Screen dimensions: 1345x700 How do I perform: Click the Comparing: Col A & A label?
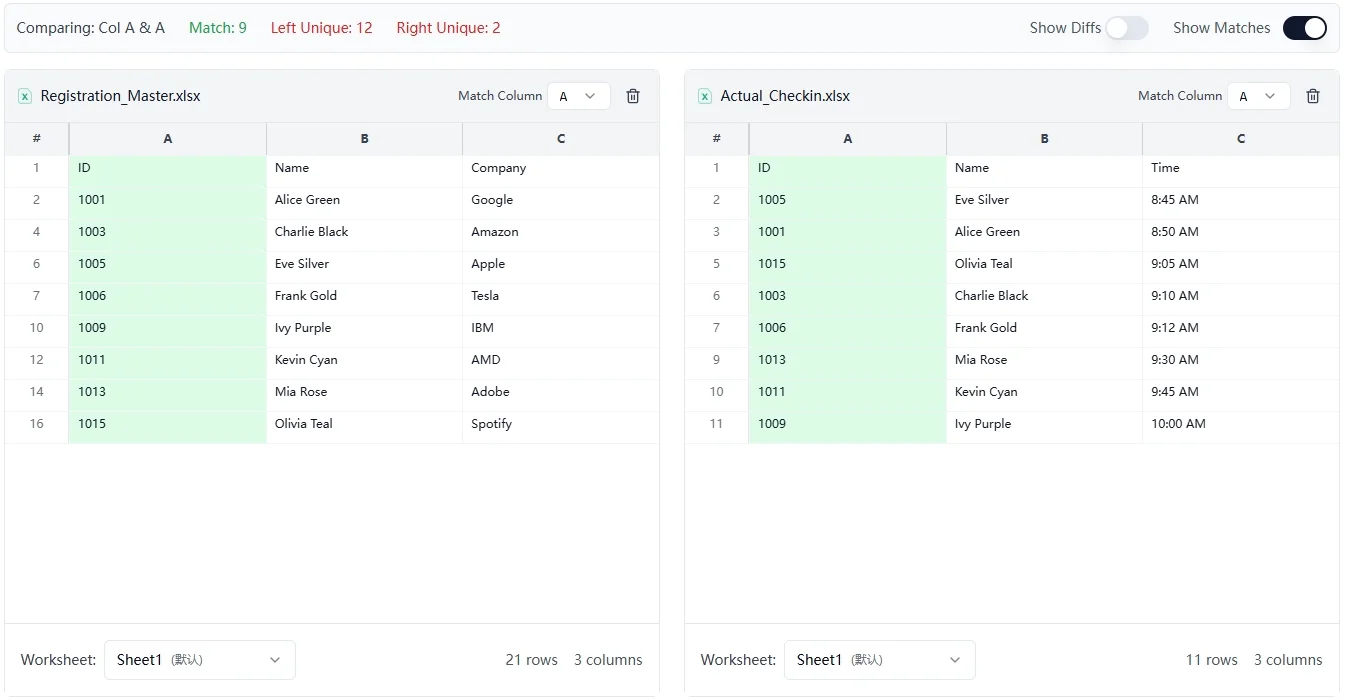[91, 27]
